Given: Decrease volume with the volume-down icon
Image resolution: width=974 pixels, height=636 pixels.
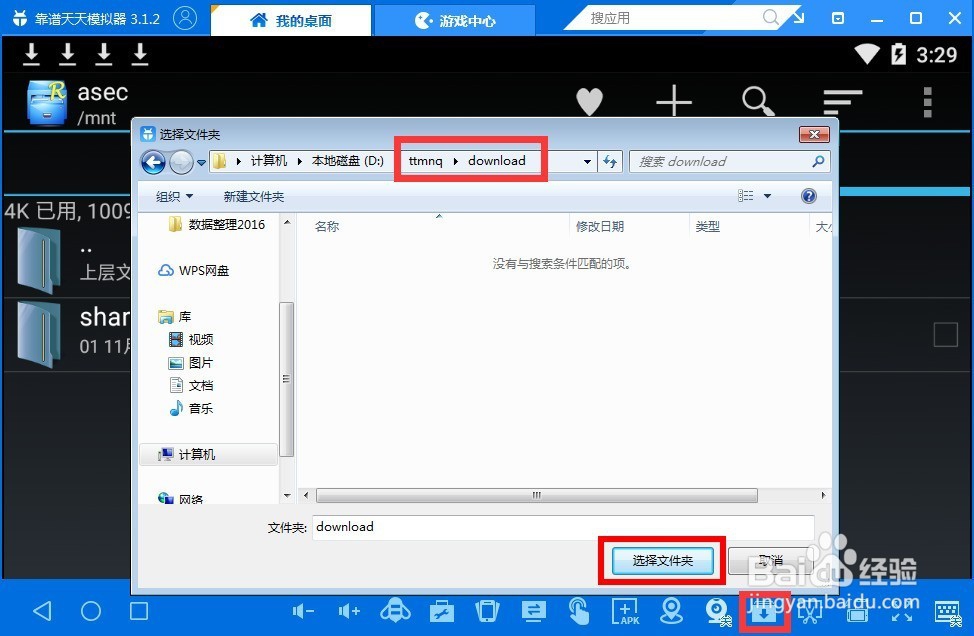Looking at the screenshot, I should (x=304, y=611).
